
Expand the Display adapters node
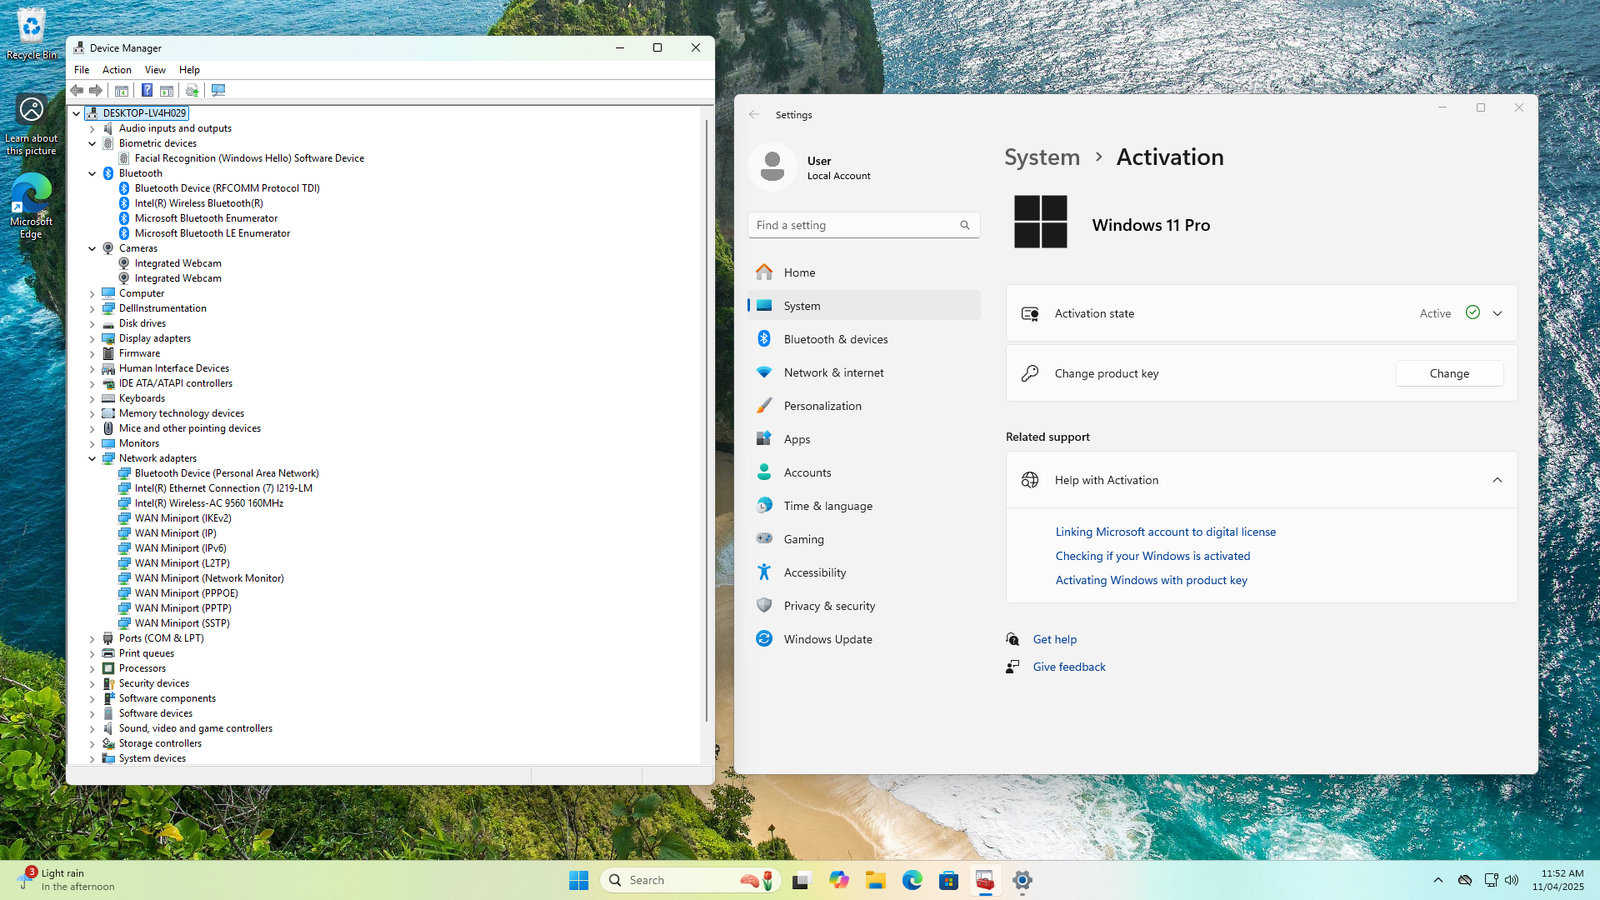point(92,339)
